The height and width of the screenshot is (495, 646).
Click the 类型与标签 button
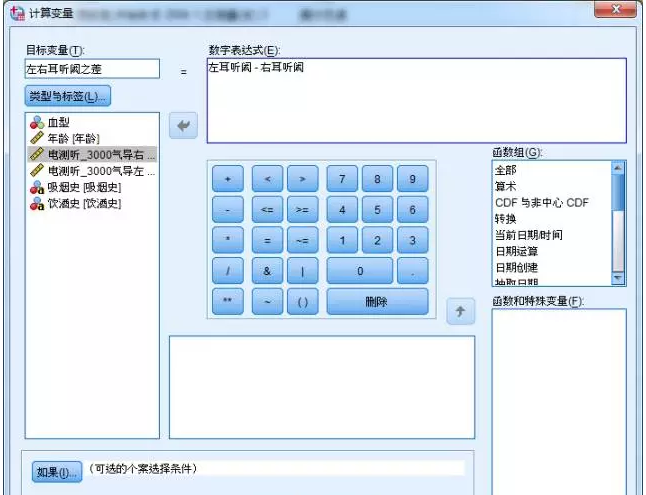[68, 97]
